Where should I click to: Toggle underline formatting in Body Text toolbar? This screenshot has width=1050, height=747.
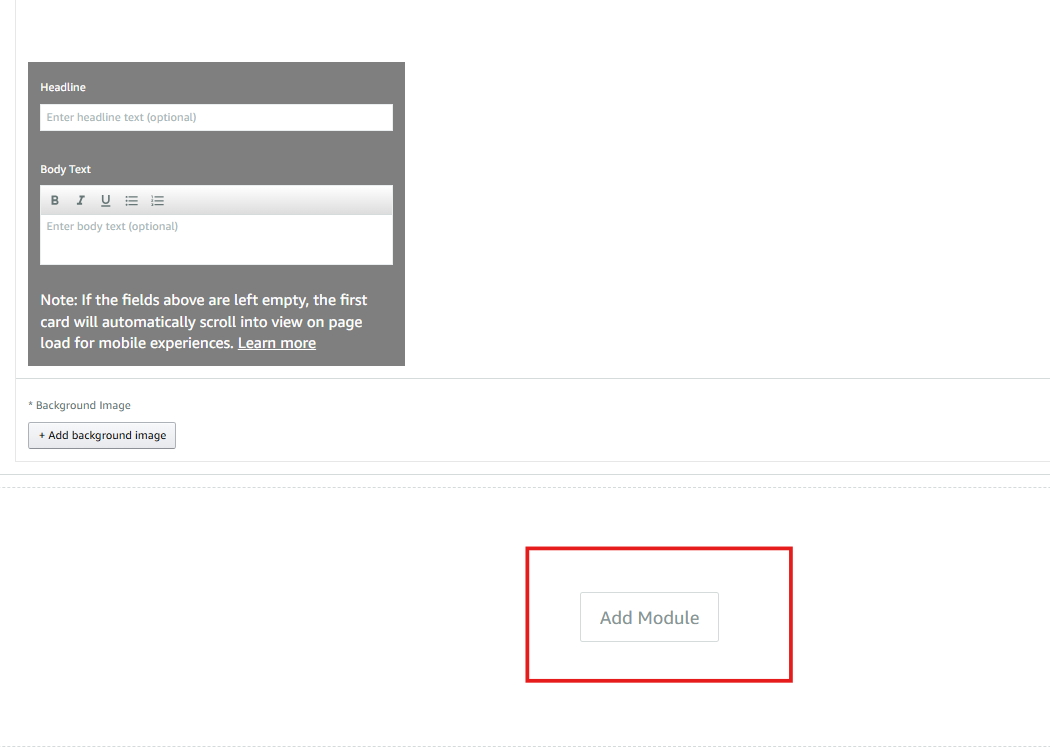point(106,200)
